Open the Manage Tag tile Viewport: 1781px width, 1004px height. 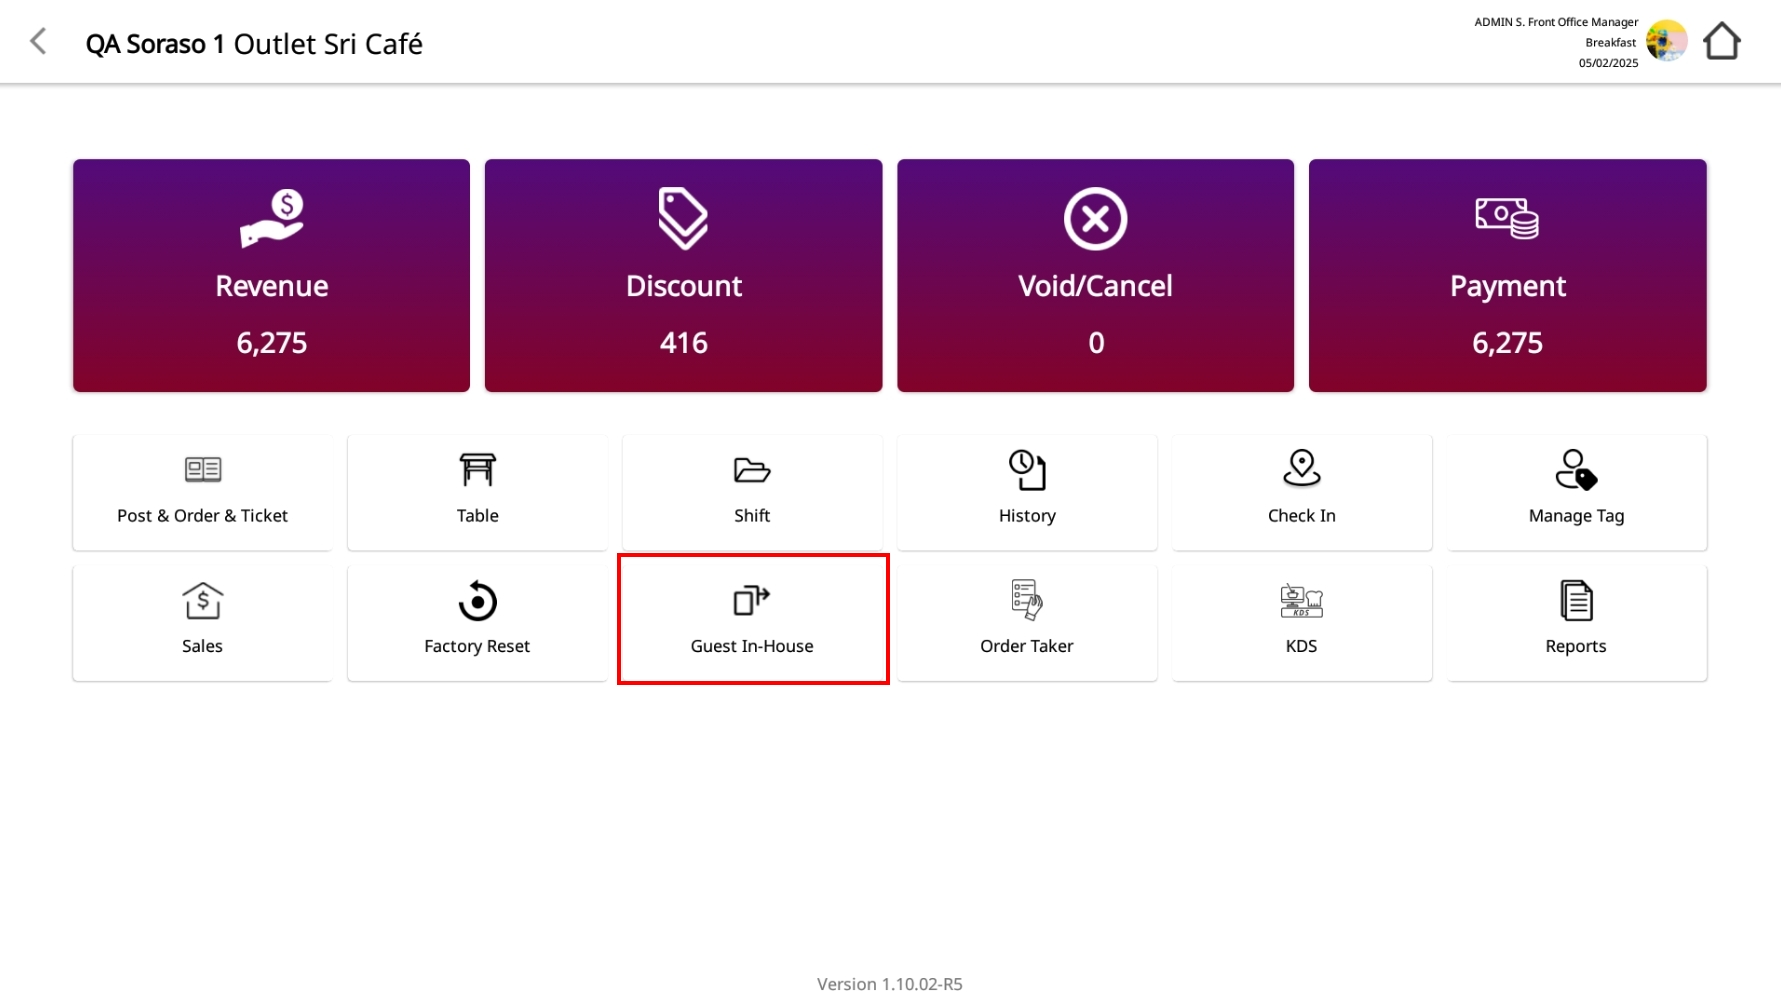pyautogui.click(x=1576, y=492)
